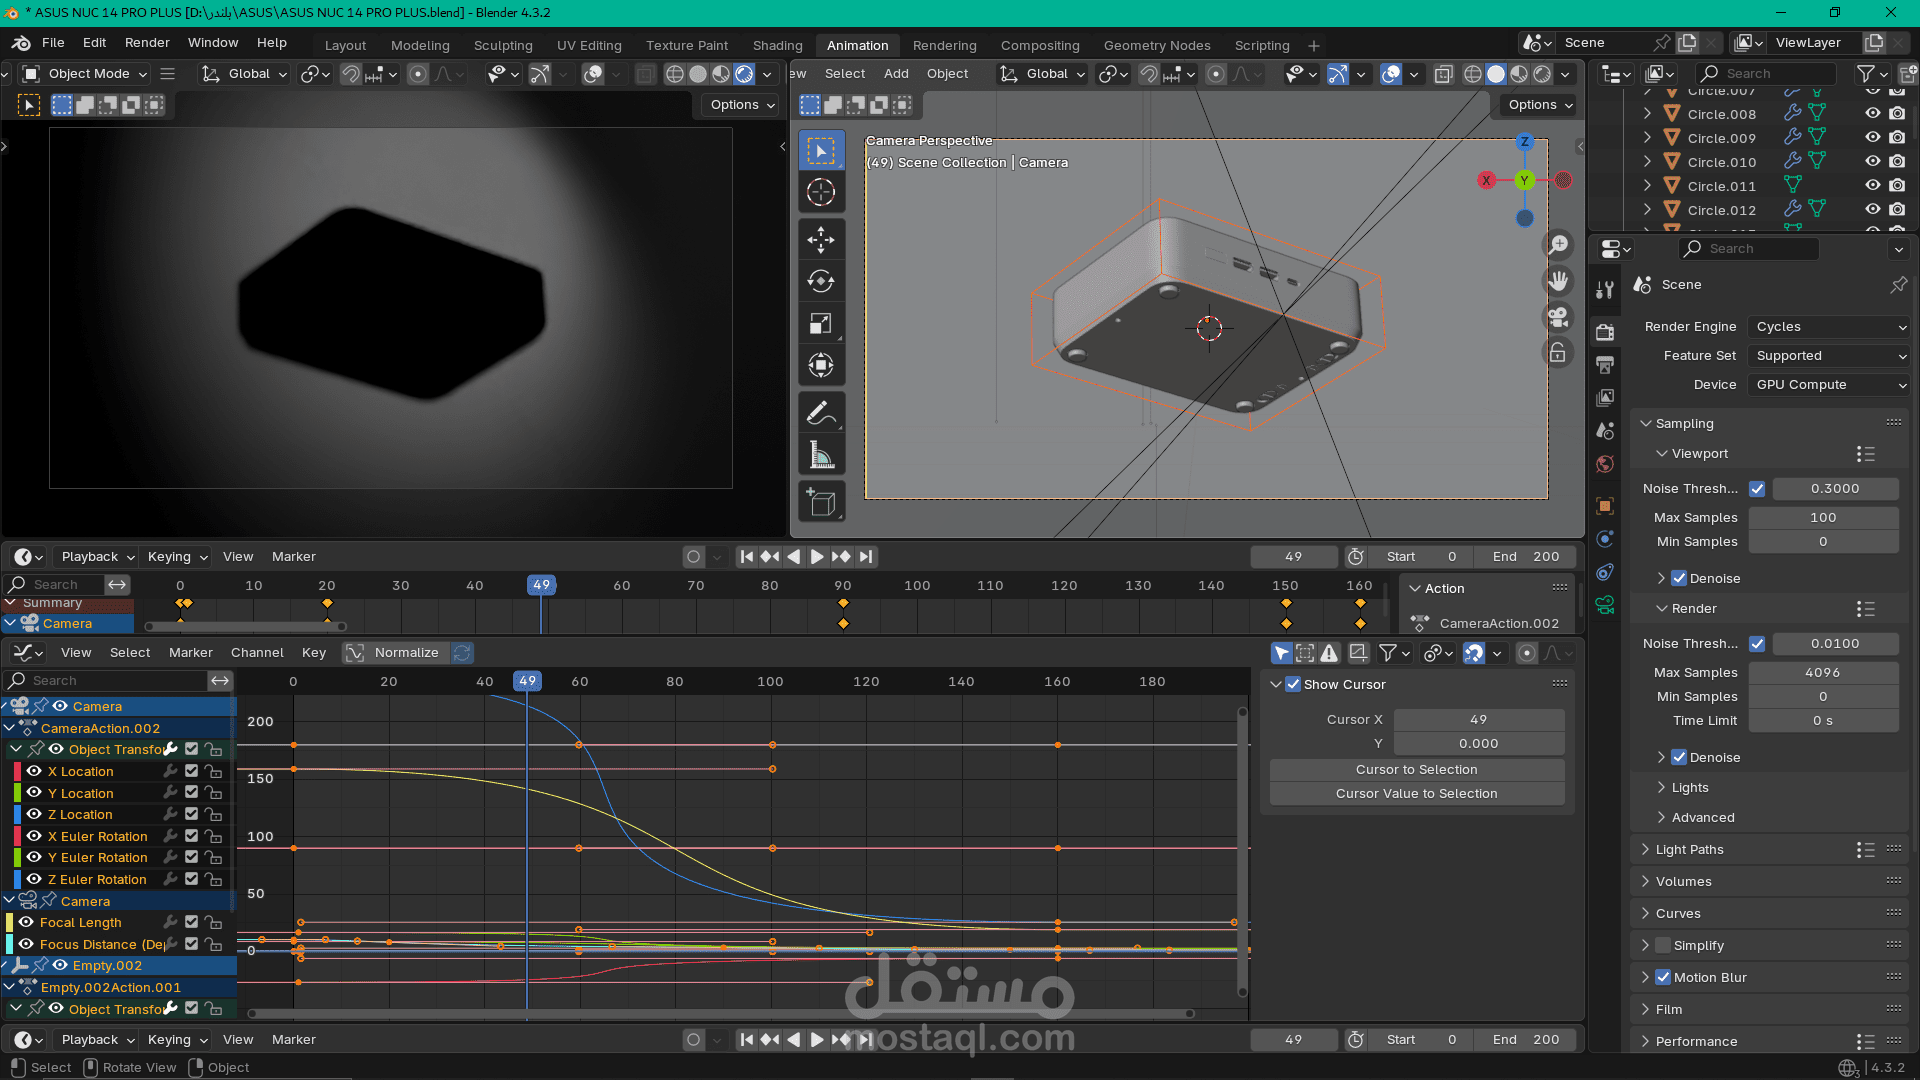Uncheck the Show Cursor checkbox
The width and height of the screenshot is (1920, 1080).
click(x=1293, y=684)
